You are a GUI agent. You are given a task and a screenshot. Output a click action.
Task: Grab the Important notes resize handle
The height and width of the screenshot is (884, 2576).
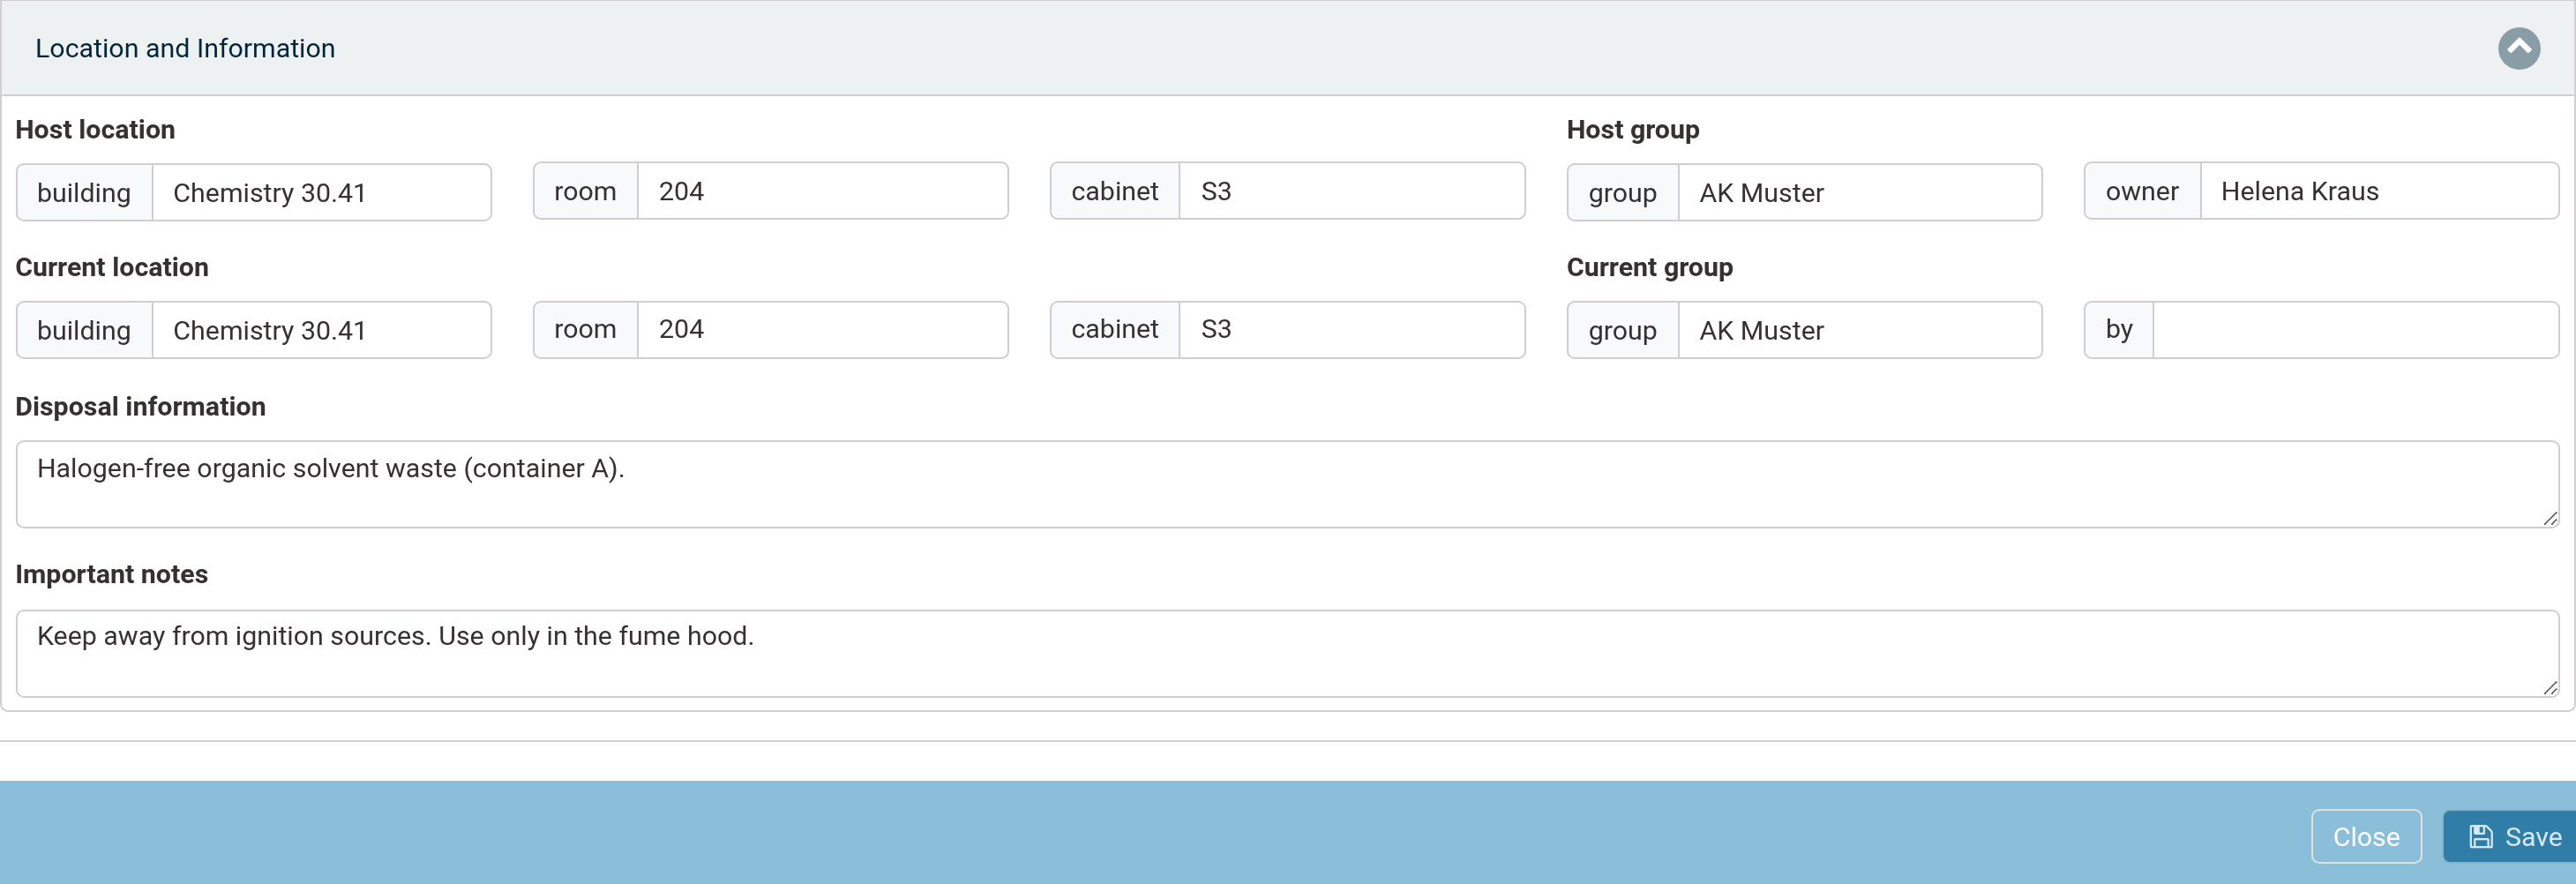pos(2550,687)
